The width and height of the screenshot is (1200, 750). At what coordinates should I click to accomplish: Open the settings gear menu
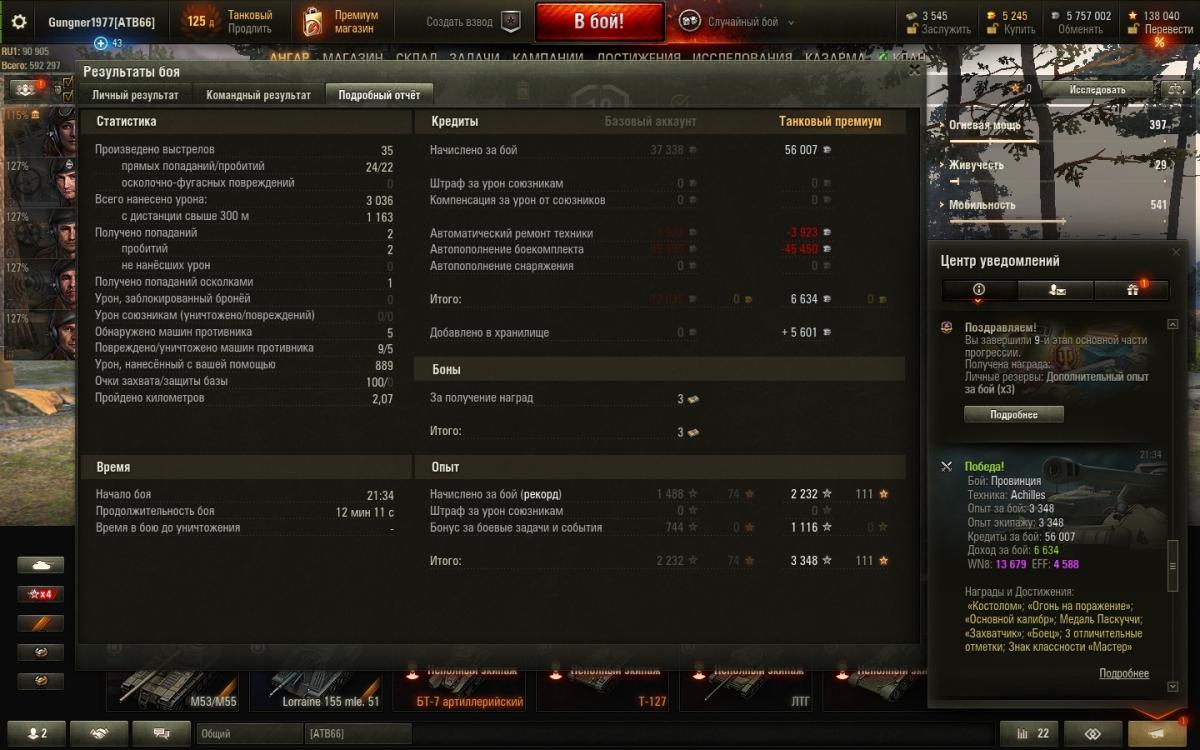click(18, 22)
